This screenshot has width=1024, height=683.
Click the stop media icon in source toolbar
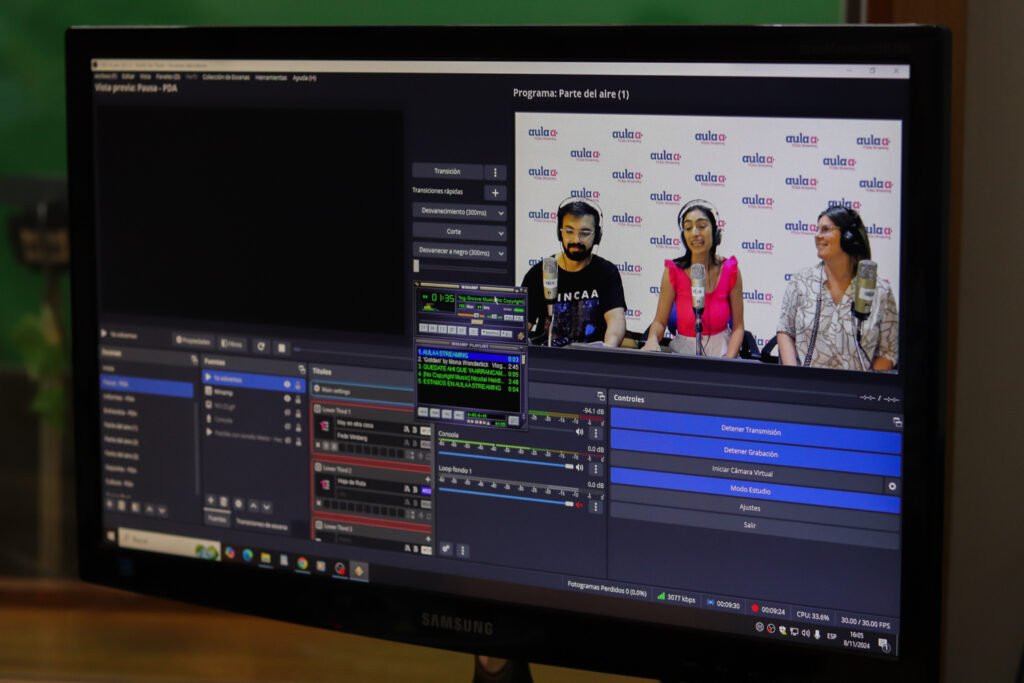(281, 347)
